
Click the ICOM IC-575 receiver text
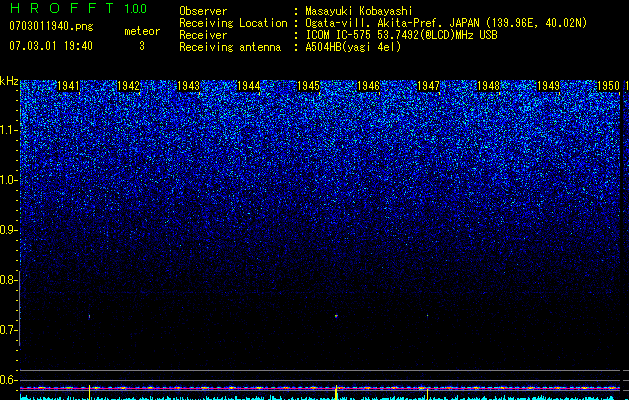pyautogui.click(x=401, y=35)
